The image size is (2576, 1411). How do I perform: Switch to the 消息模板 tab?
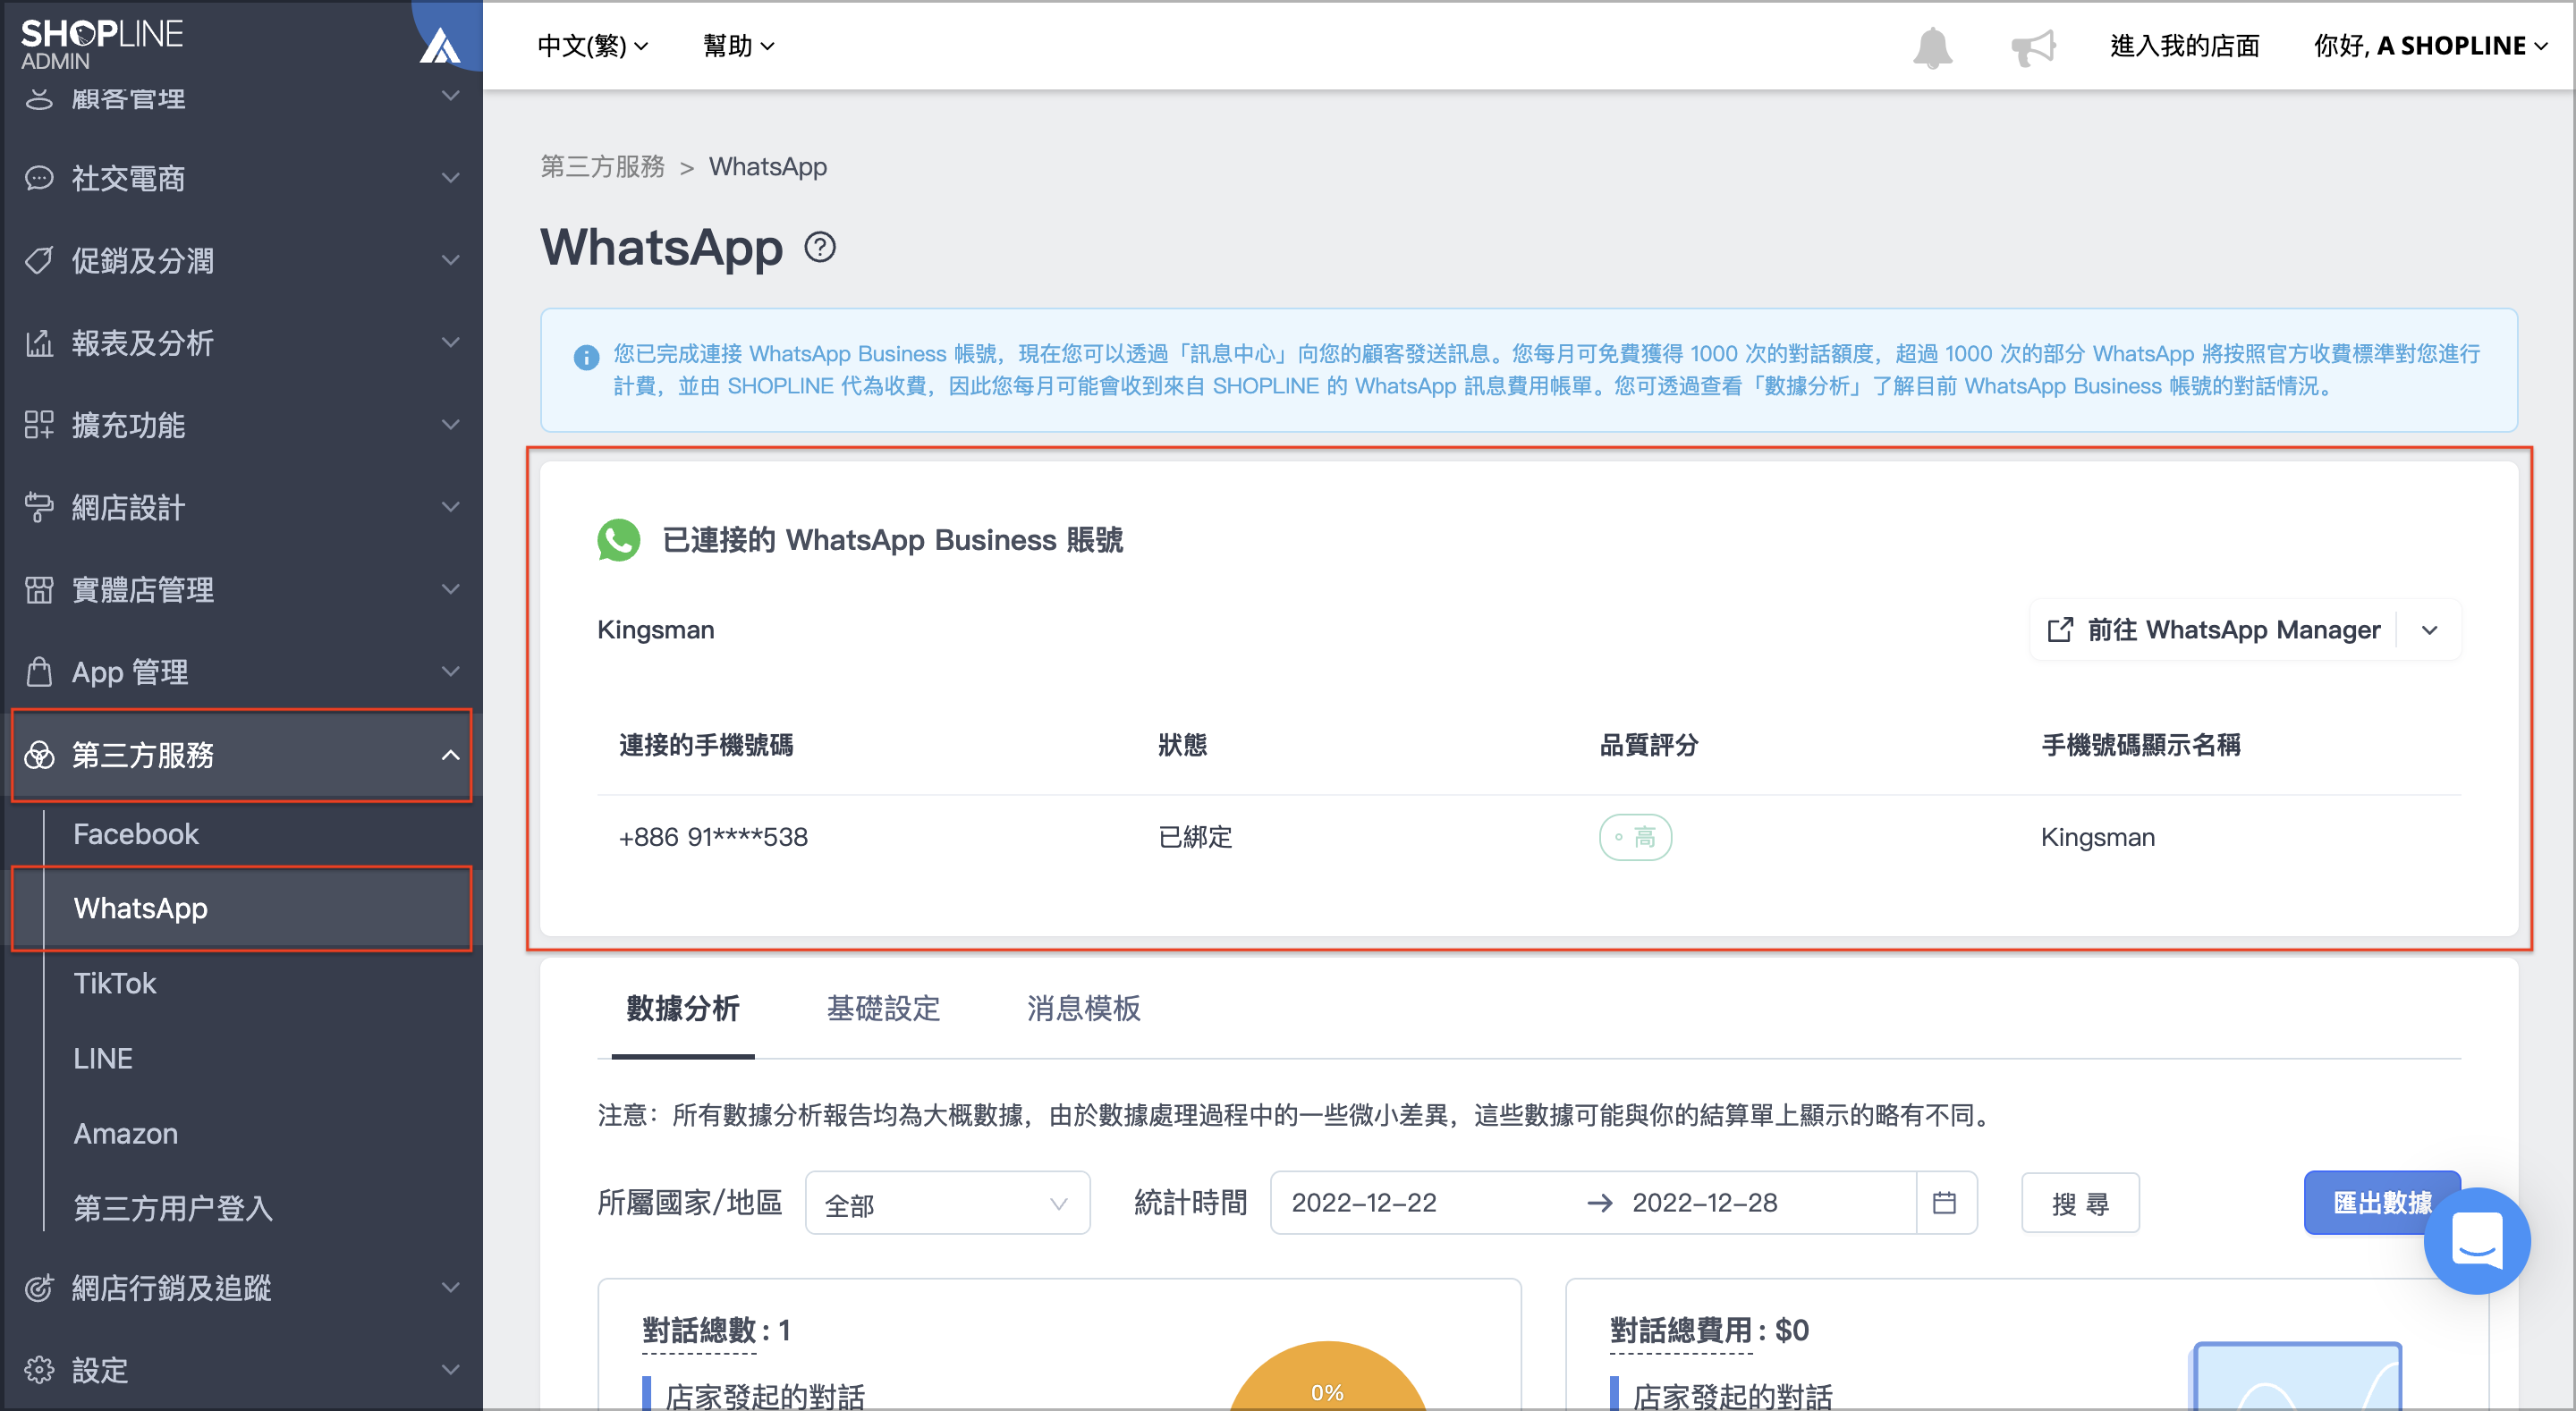(x=1083, y=1008)
